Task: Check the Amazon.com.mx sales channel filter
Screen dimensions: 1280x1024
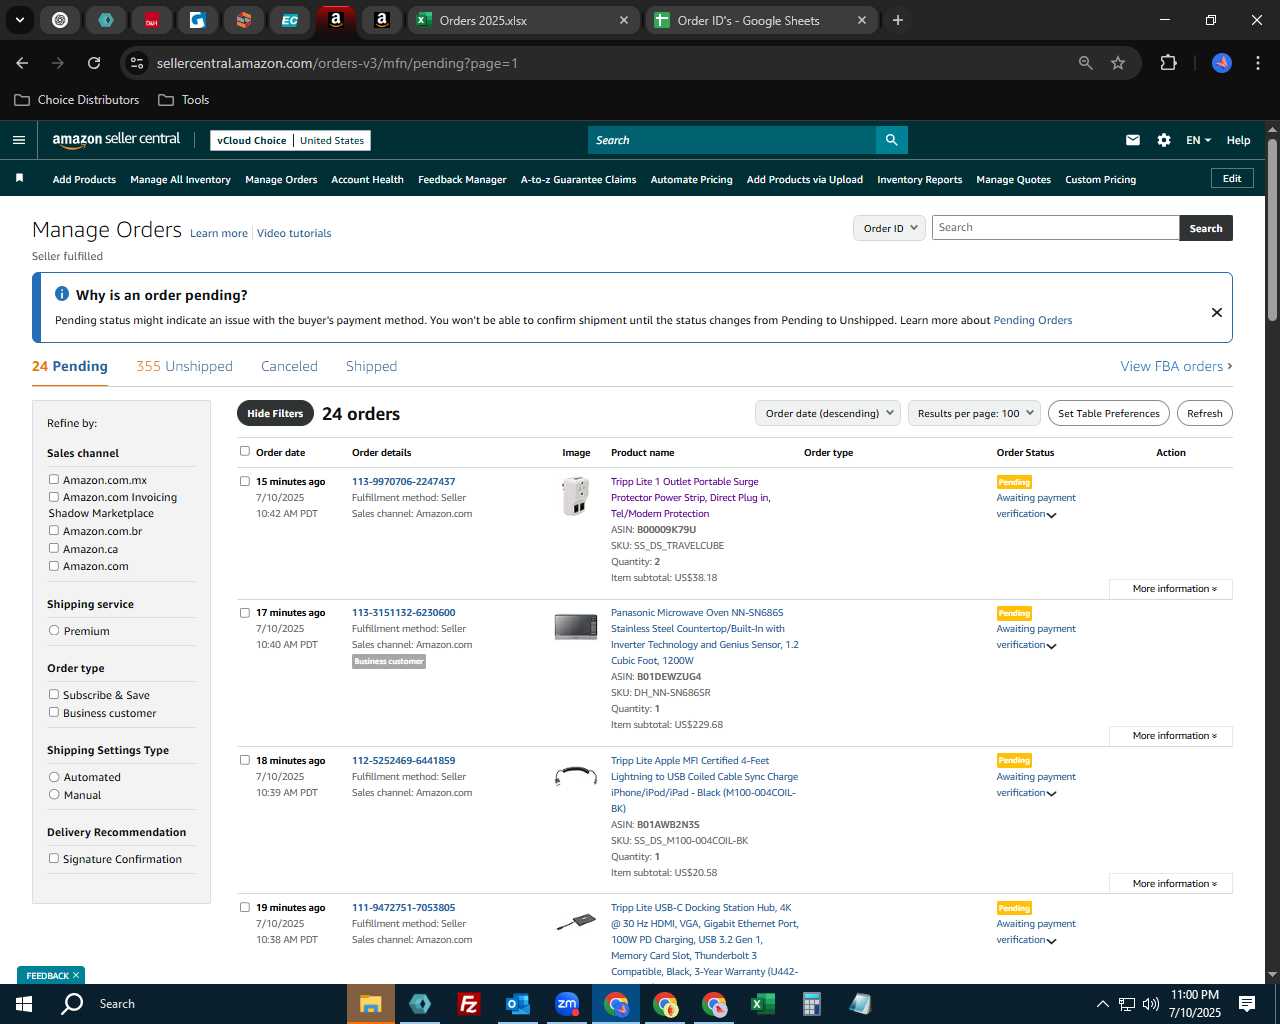Action: tap(54, 480)
